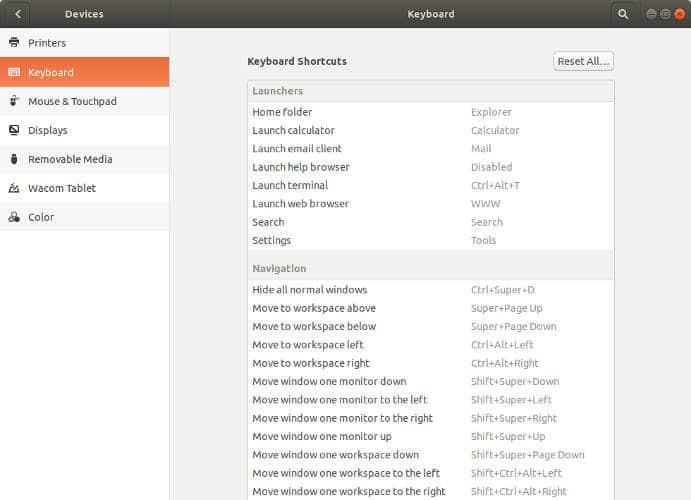The width and height of the screenshot is (691, 500).
Task: Open the Mouse & Touchpad panel
Action: [72, 101]
